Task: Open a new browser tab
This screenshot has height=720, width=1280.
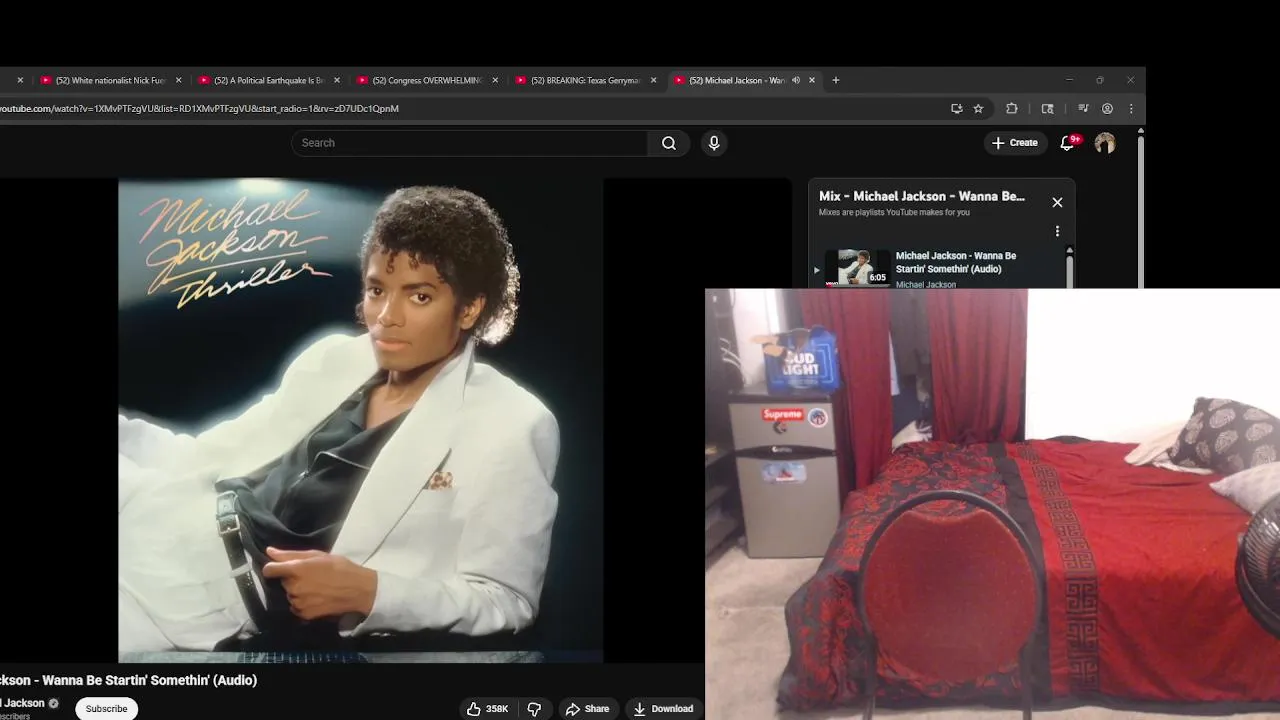Action: (x=836, y=80)
